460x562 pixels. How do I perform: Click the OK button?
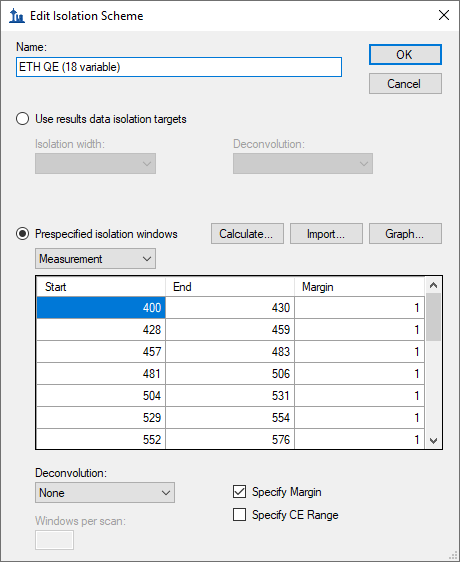pos(405,54)
